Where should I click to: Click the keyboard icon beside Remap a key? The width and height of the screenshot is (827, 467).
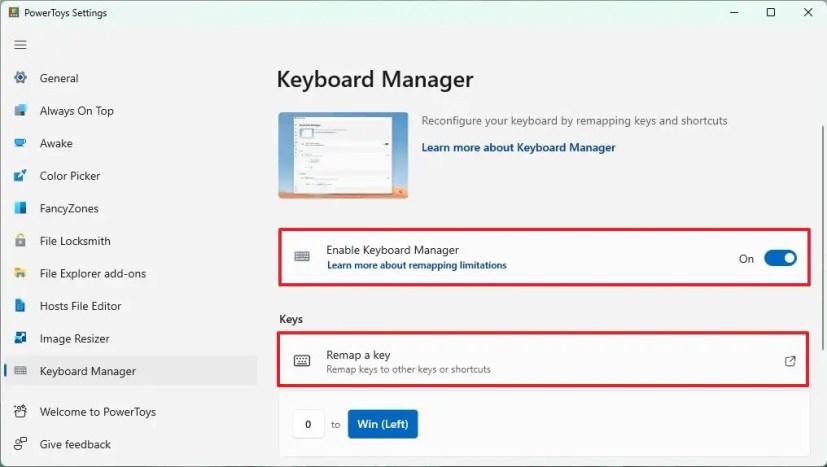pyautogui.click(x=302, y=361)
